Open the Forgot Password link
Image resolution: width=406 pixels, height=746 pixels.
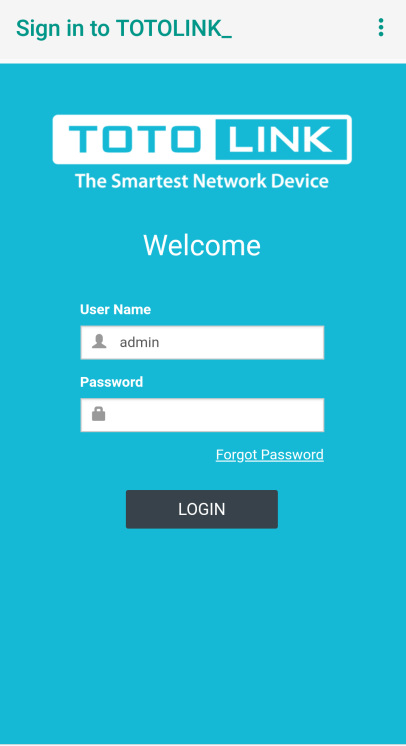click(x=269, y=454)
